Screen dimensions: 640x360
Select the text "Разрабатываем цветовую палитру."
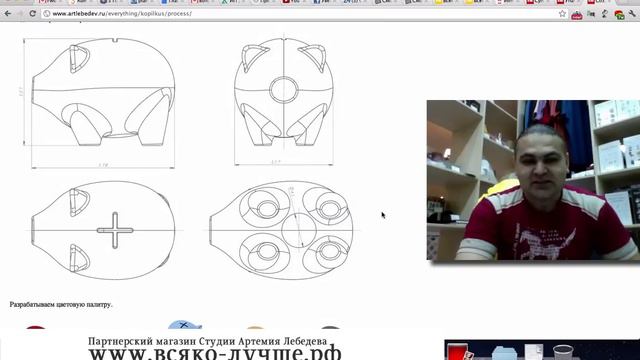click(61, 304)
